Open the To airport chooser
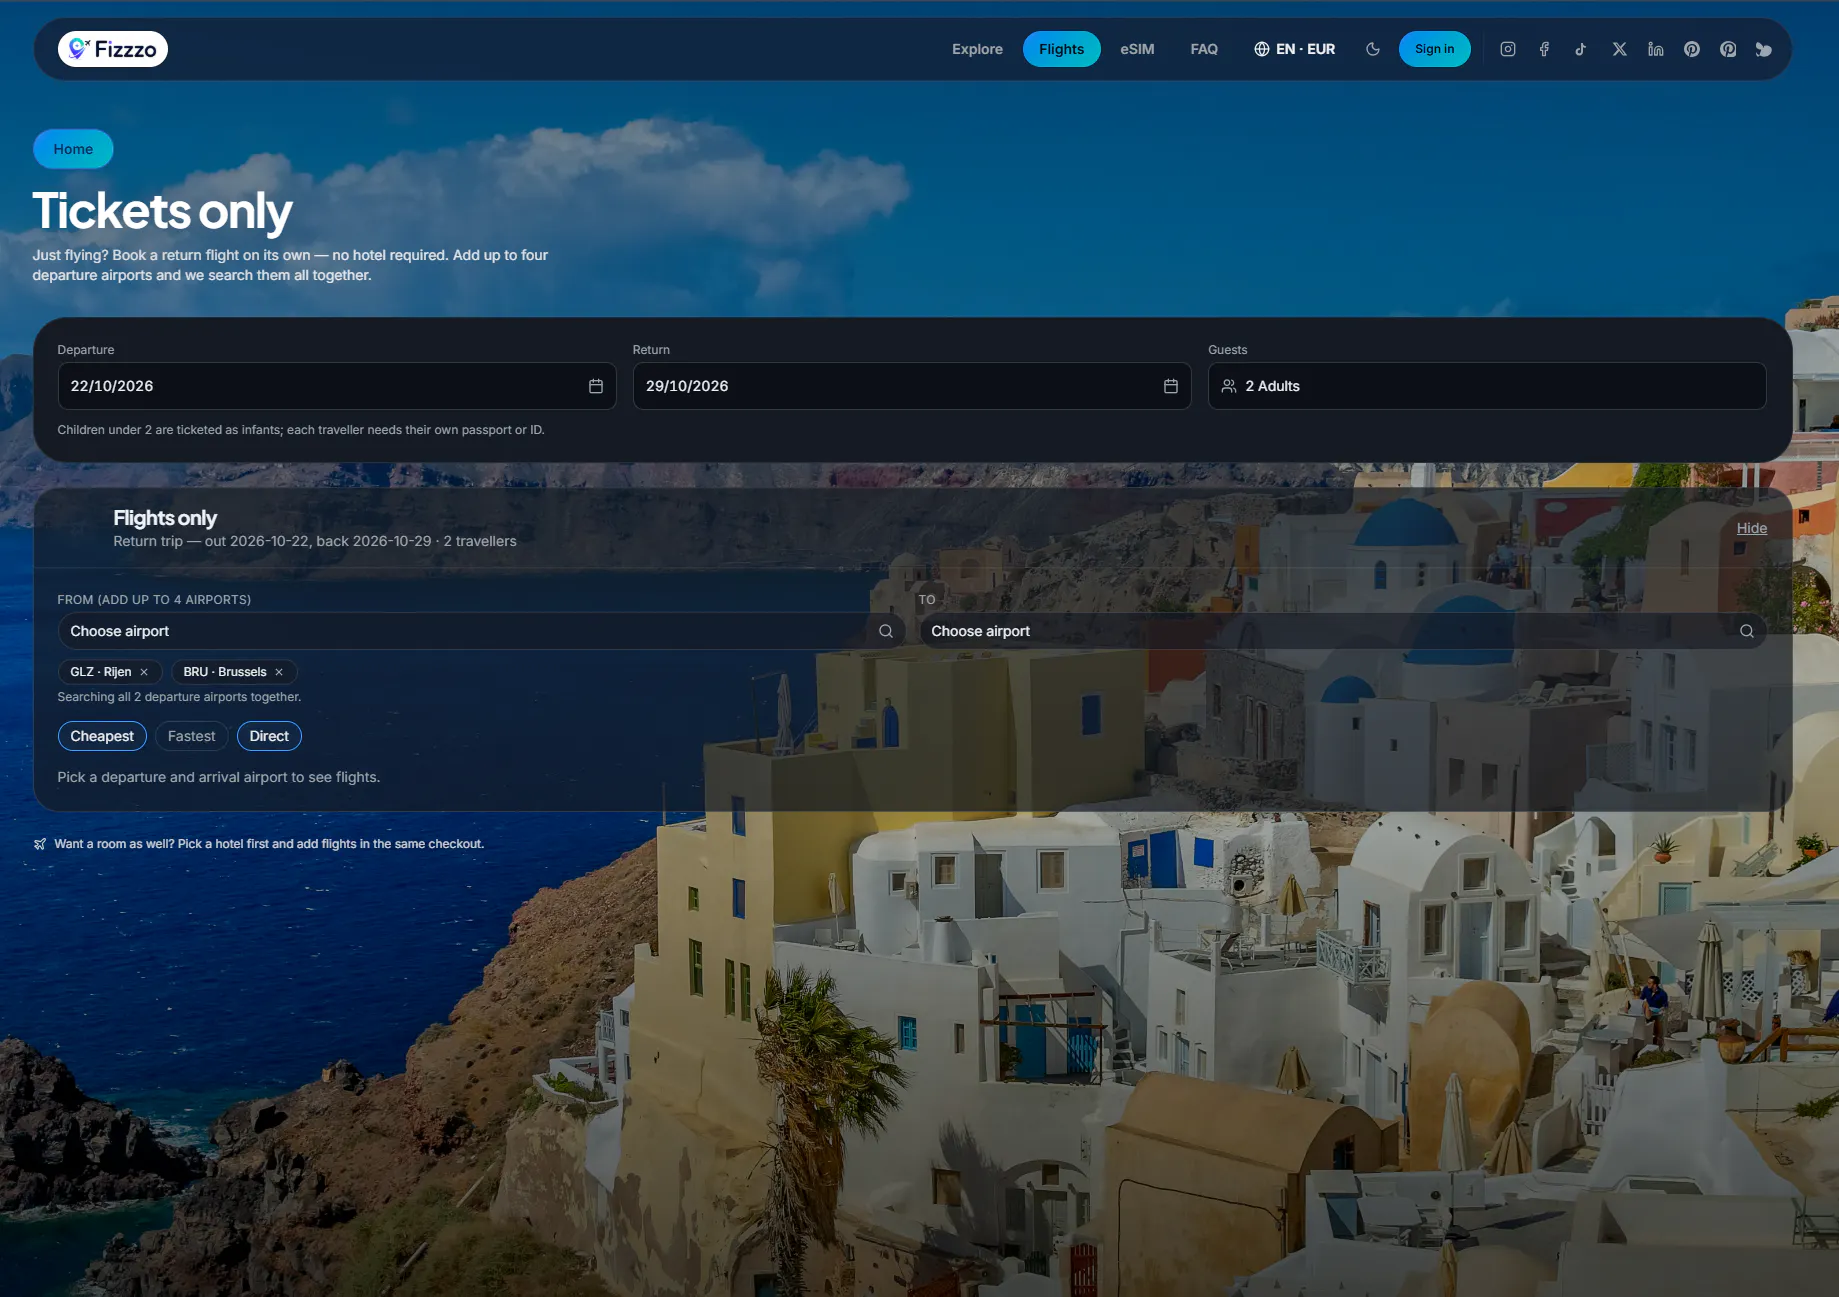 1343,631
